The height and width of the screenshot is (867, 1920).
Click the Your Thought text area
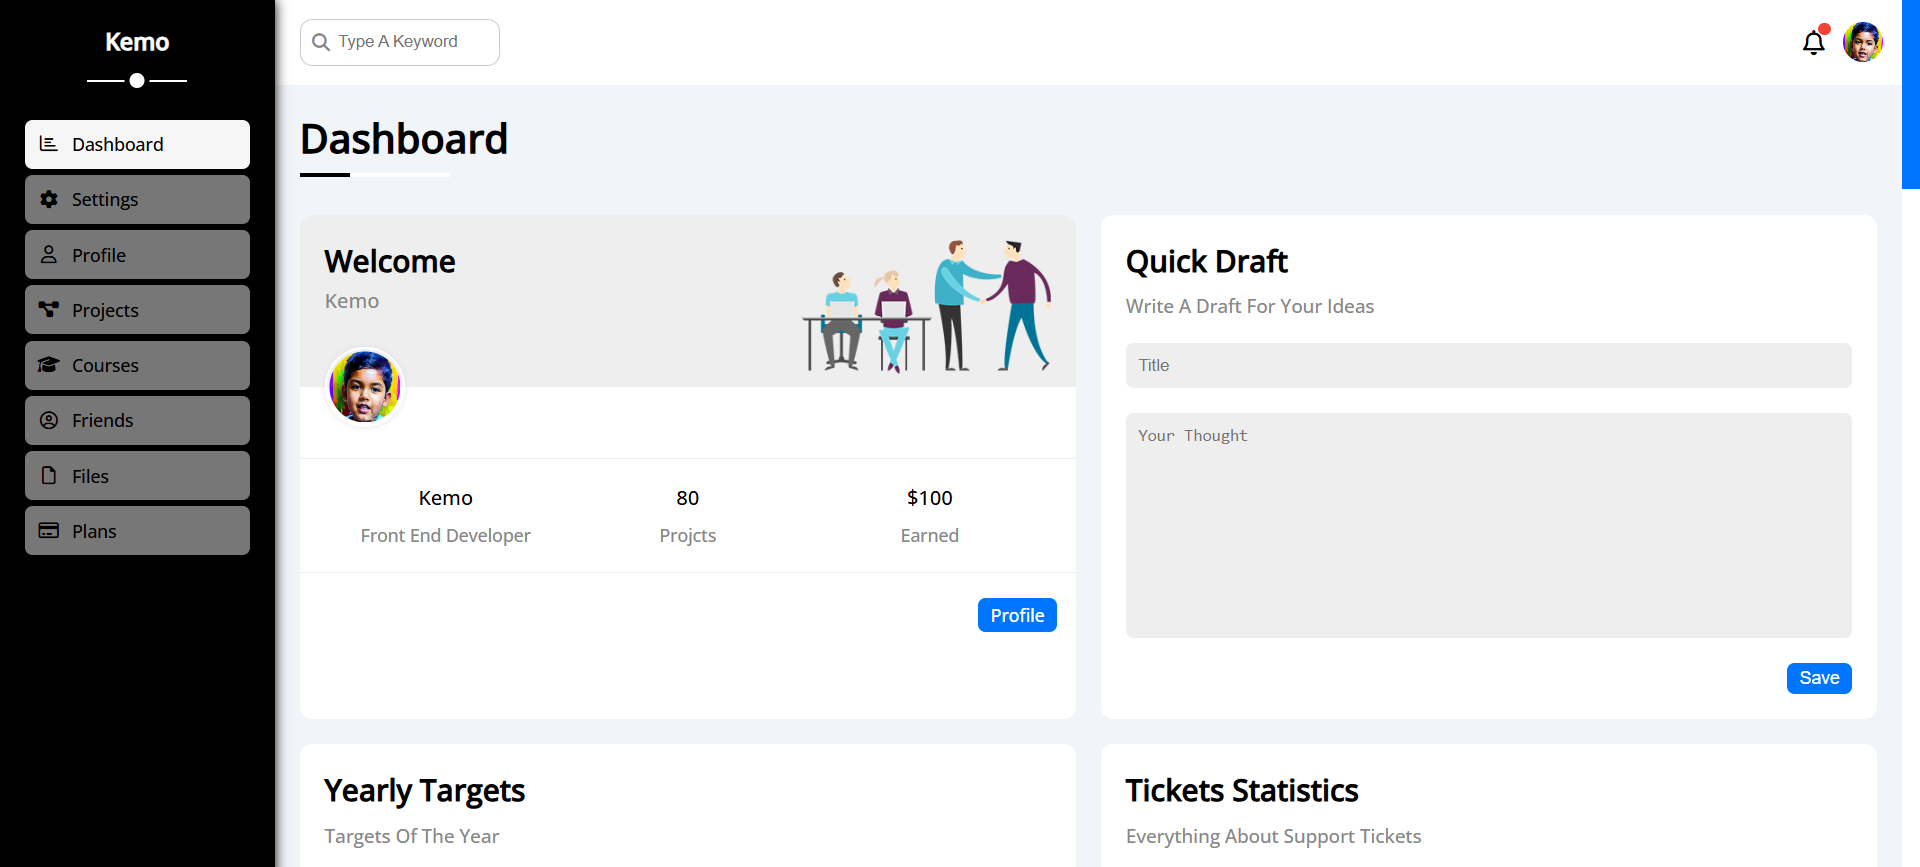click(x=1488, y=525)
